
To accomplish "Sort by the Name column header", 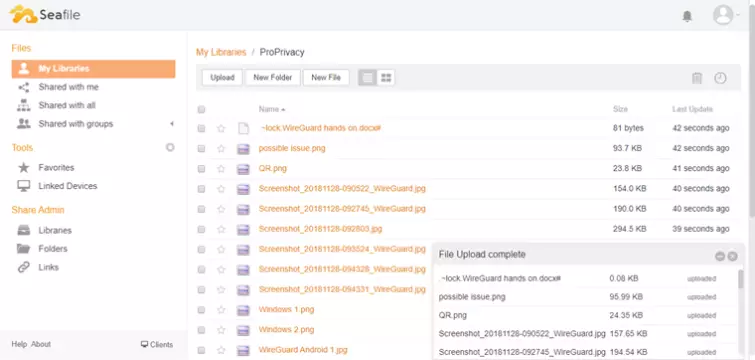I will click(x=272, y=109).
